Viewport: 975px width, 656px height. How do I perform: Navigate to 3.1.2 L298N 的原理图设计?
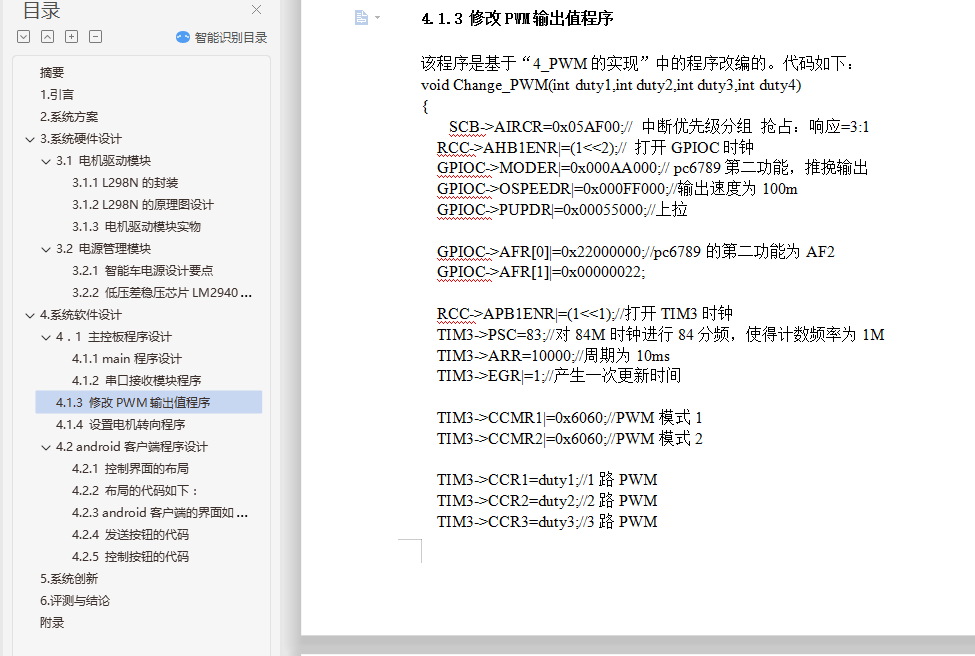tap(142, 205)
